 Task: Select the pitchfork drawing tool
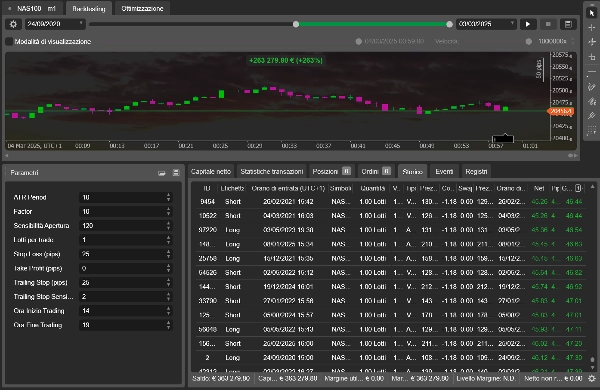[x=592, y=116]
